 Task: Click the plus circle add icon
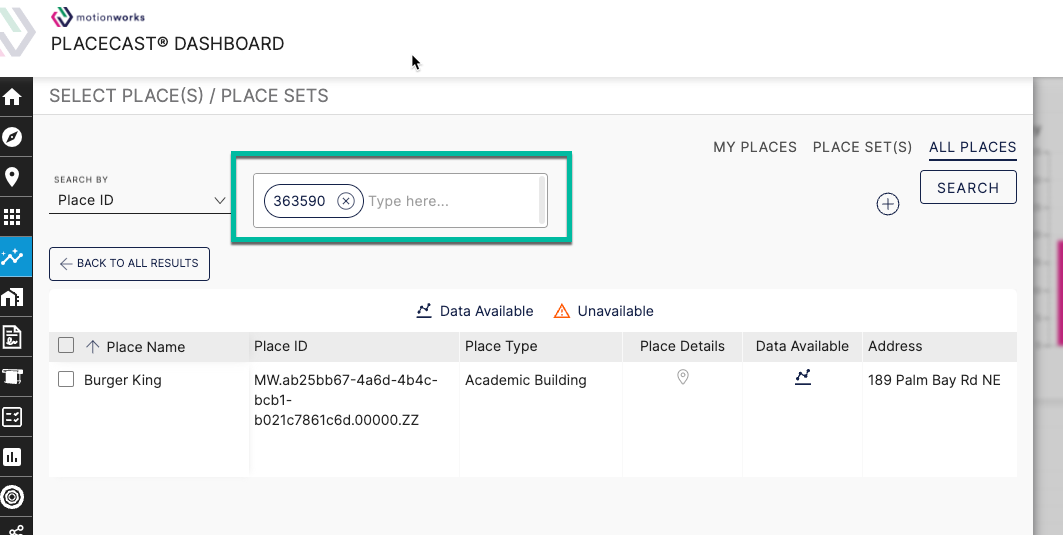[x=887, y=204]
